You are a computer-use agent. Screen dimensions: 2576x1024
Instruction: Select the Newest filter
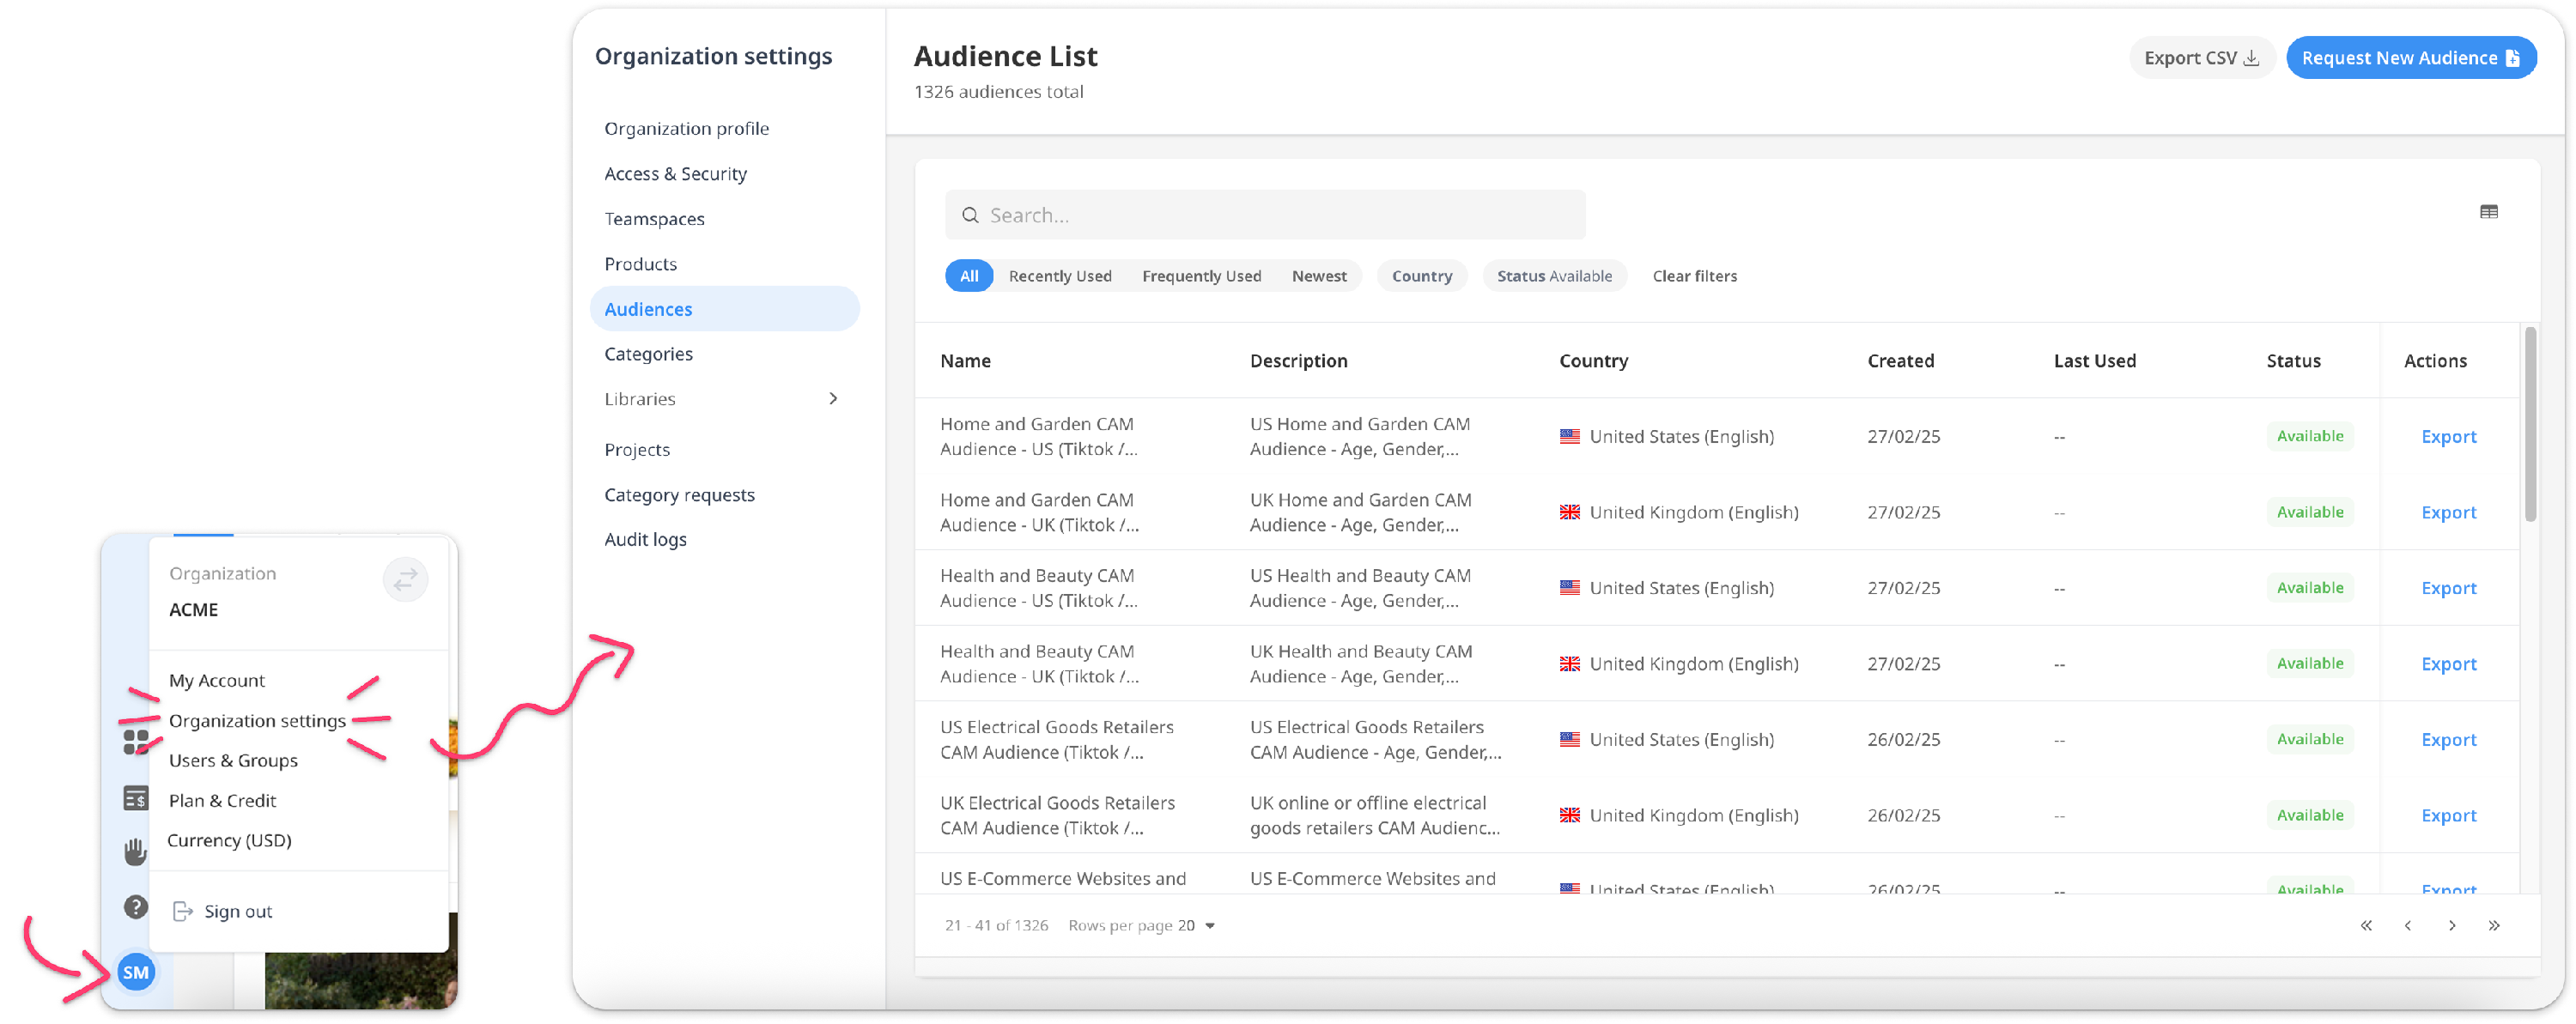(1318, 276)
